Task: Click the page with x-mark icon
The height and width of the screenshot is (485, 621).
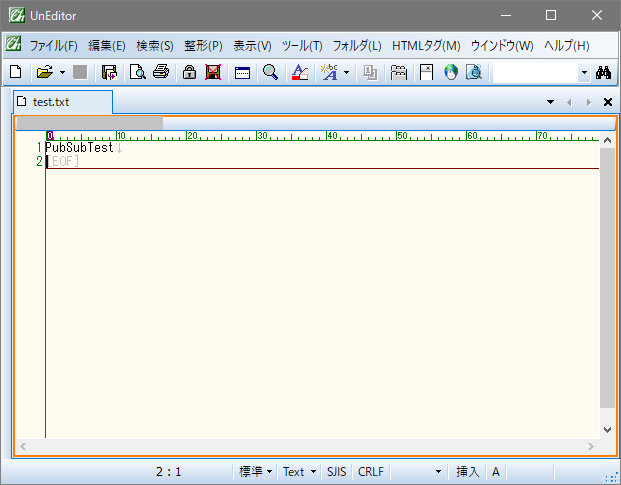Action: pos(426,72)
